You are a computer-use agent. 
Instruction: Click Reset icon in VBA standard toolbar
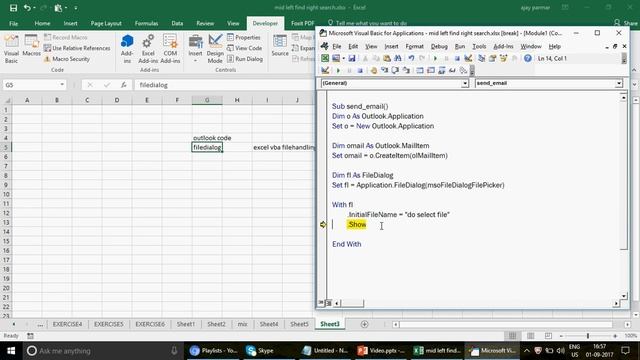pyautogui.click(x=457, y=58)
